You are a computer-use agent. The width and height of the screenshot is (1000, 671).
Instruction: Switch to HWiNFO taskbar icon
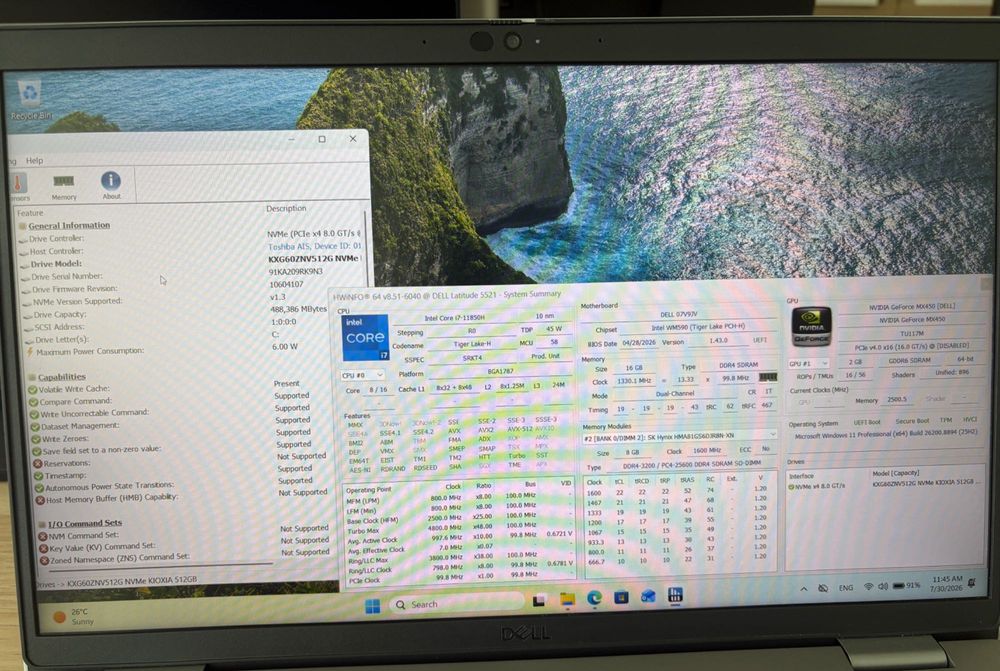(x=675, y=595)
